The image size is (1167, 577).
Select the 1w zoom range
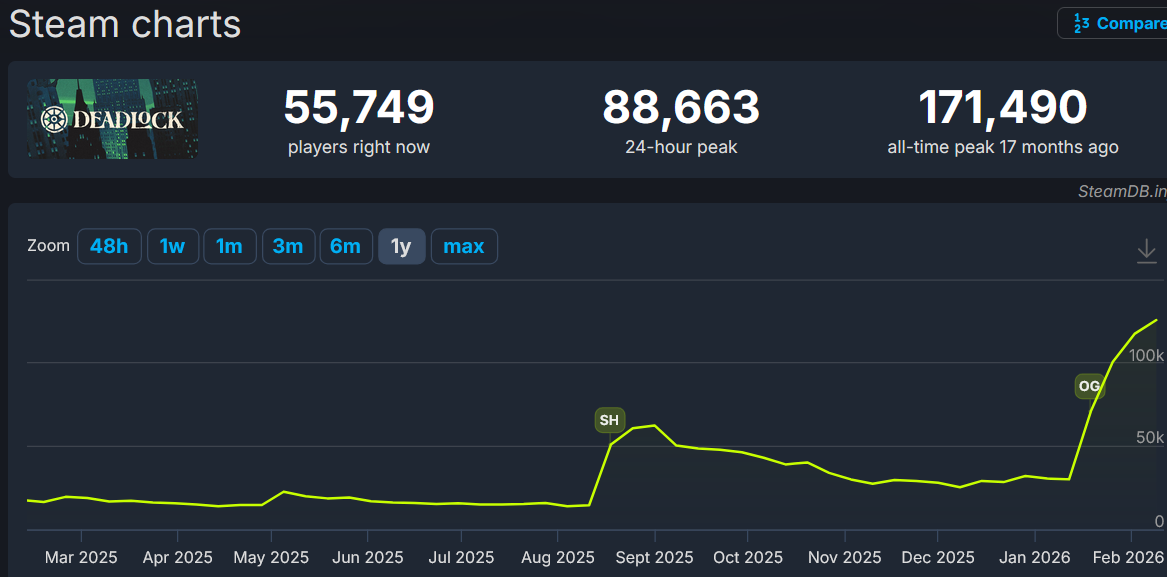173,246
